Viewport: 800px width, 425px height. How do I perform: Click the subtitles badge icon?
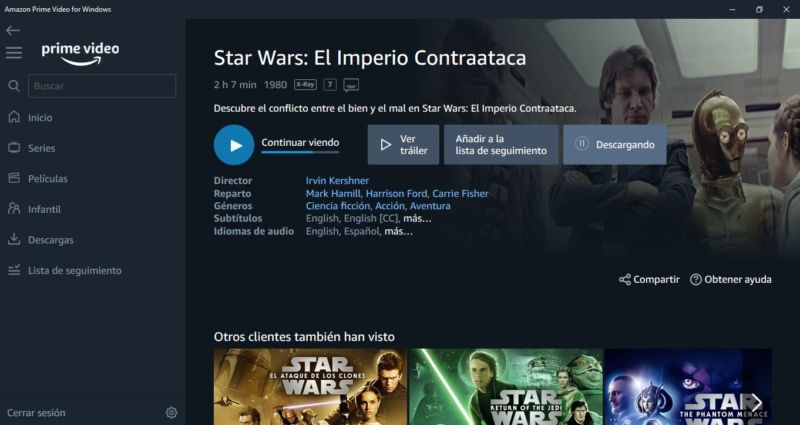click(x=351, y=85)
